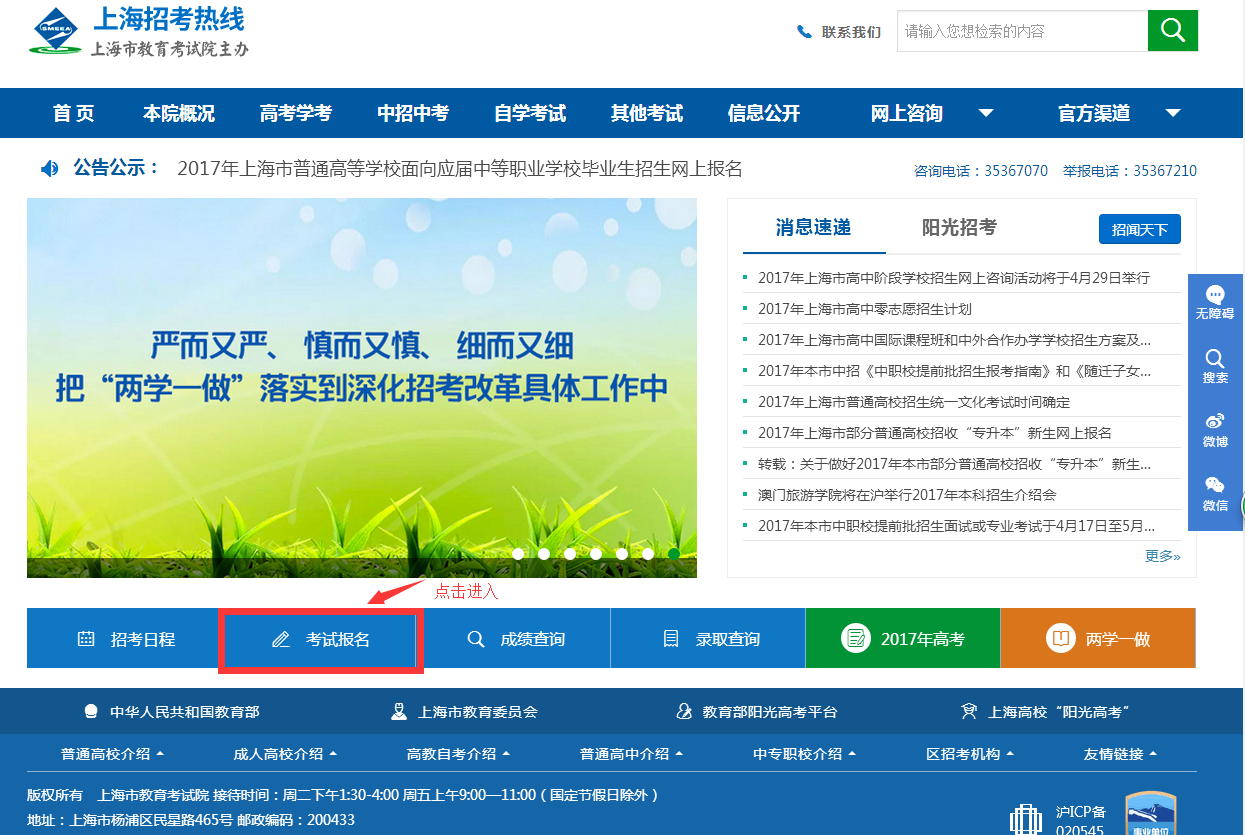1245x835 pixels.
Task: Open the 微信 WeChat sidebar icon
Action: pyautogui.click(x=1215, y=493)
